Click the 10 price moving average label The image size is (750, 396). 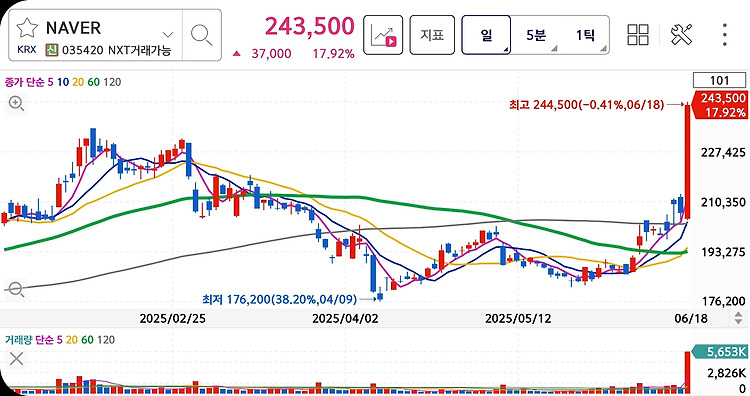[x=63, y=82]
